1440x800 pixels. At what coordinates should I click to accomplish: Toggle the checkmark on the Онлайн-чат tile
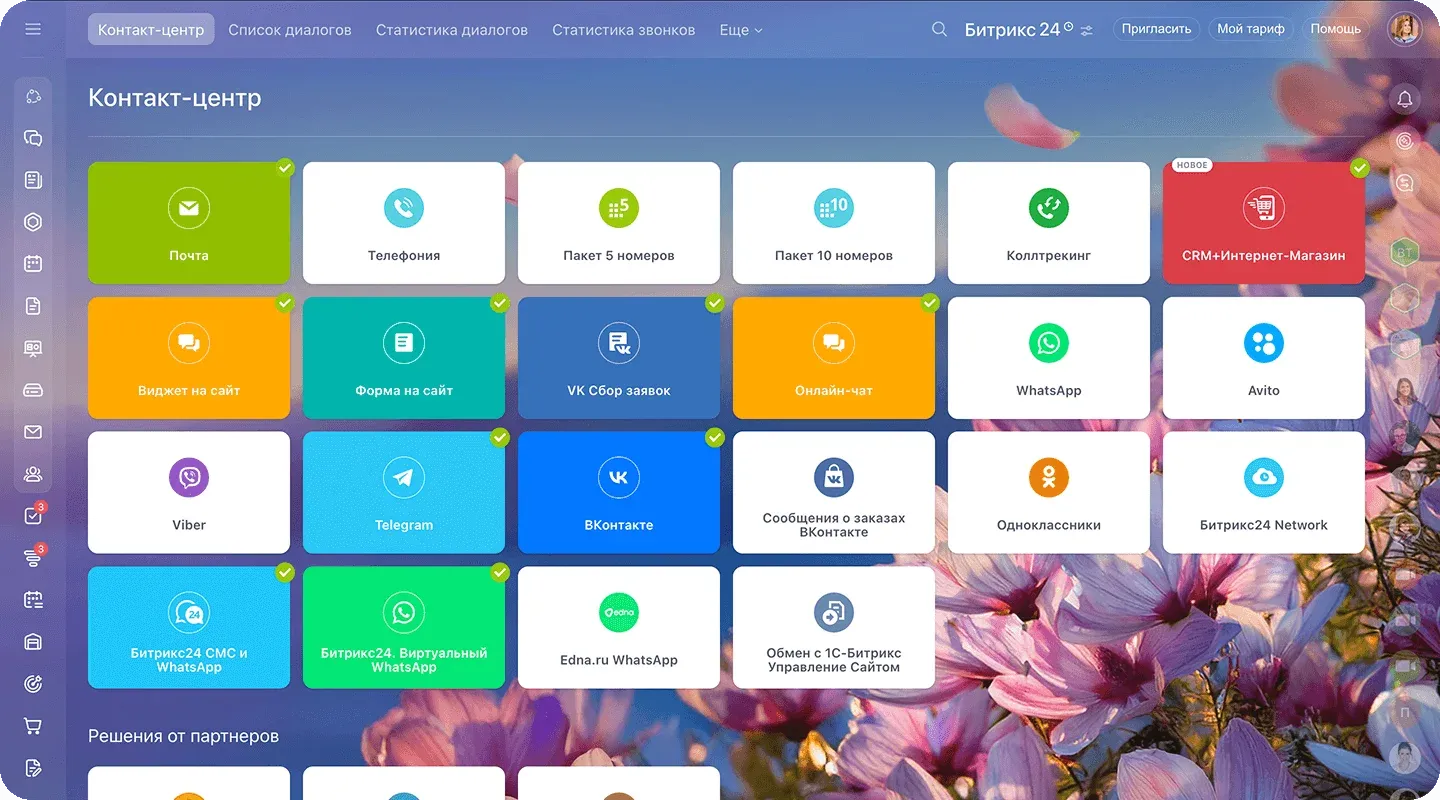tap(930, 303)
